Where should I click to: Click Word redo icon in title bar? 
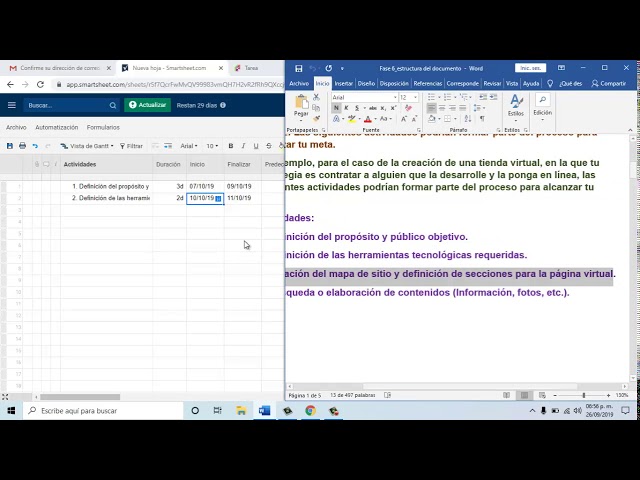[329, 68]
